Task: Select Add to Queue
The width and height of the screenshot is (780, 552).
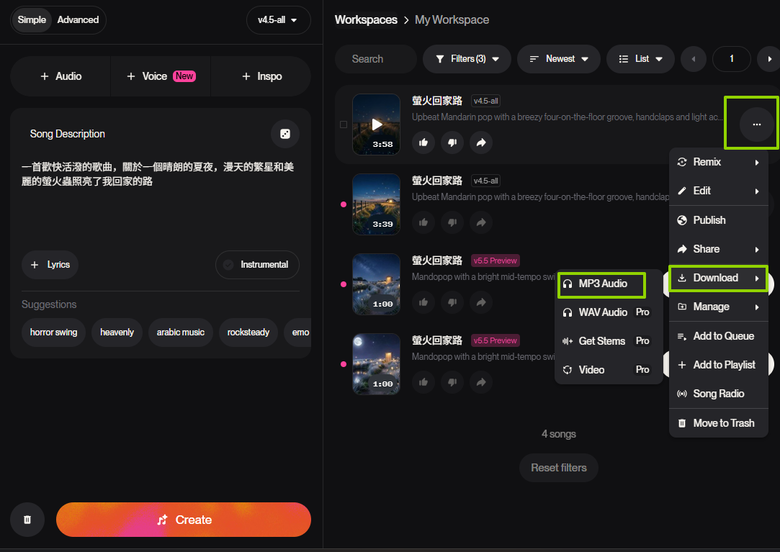Action: pos(718,336)
